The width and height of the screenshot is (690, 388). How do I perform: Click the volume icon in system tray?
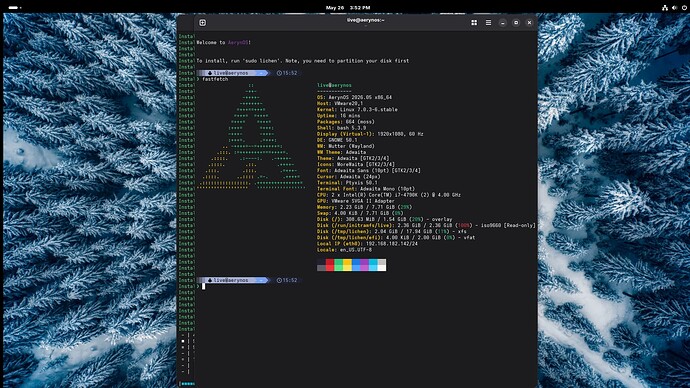coord(674,7)
